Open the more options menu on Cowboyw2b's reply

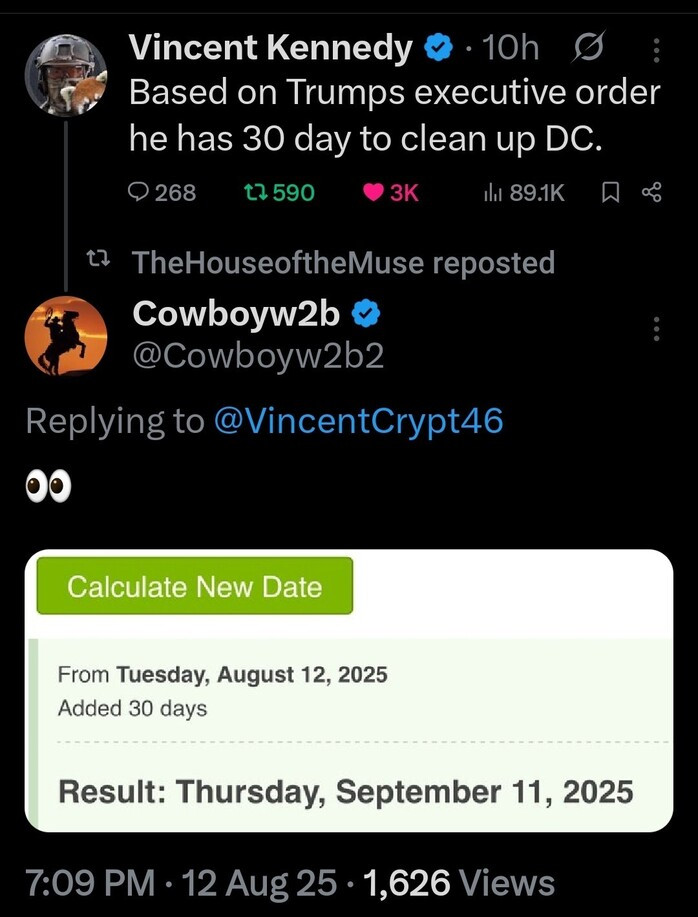coord(656,328)
